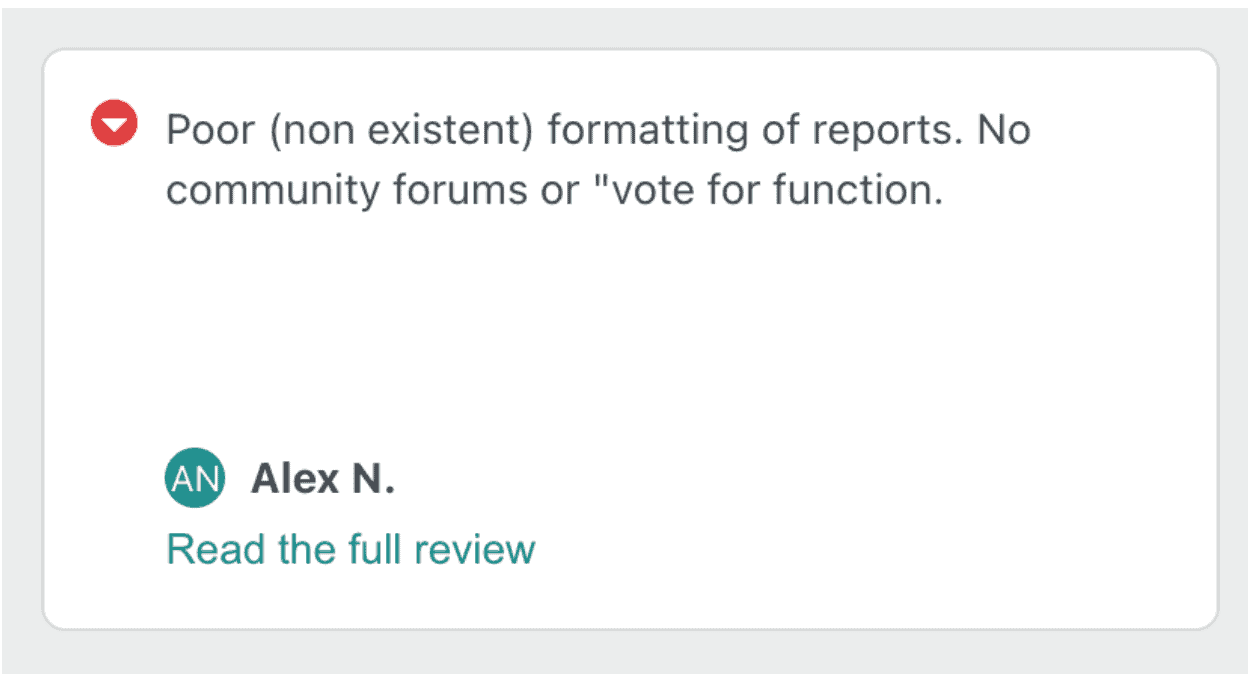Click the reviewer name Alex N.
This screenshot has width=1248, height=674.
323,479
